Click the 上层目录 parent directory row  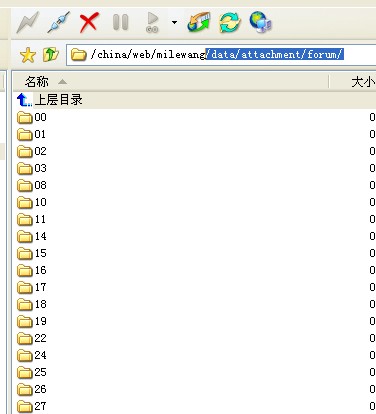point(195,100)
